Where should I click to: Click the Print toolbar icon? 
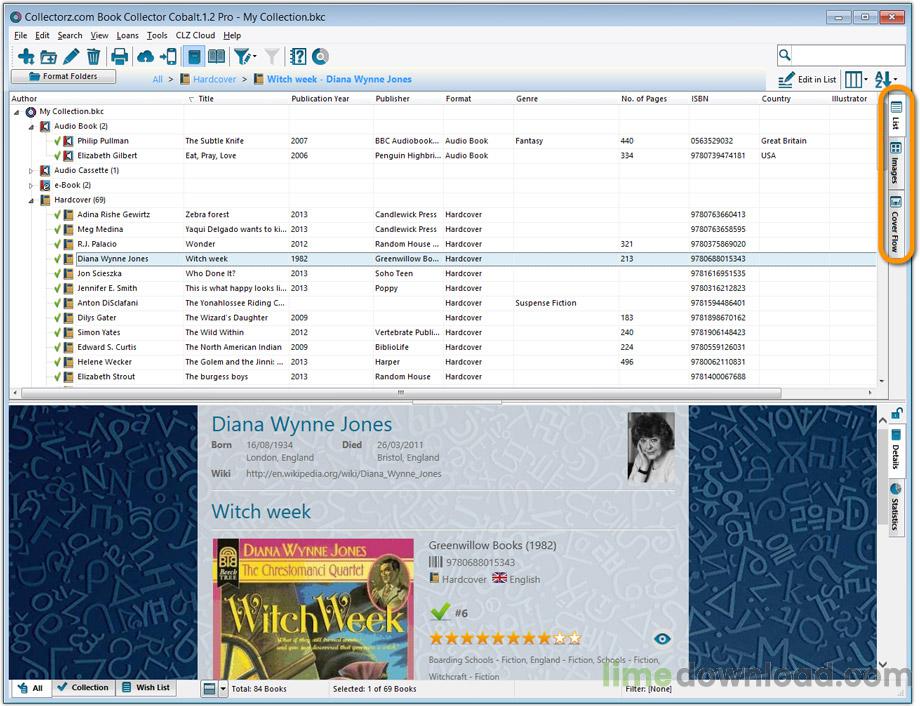pos(120,57)
